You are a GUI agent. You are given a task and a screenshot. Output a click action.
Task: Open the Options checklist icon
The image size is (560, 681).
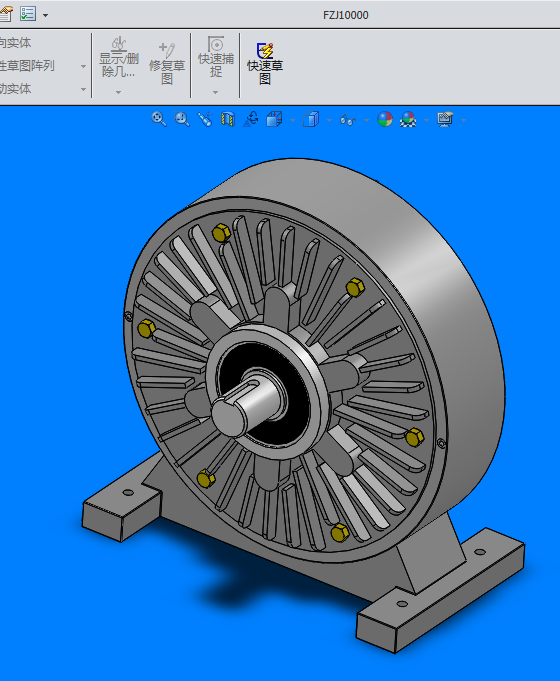coord(28,13)
